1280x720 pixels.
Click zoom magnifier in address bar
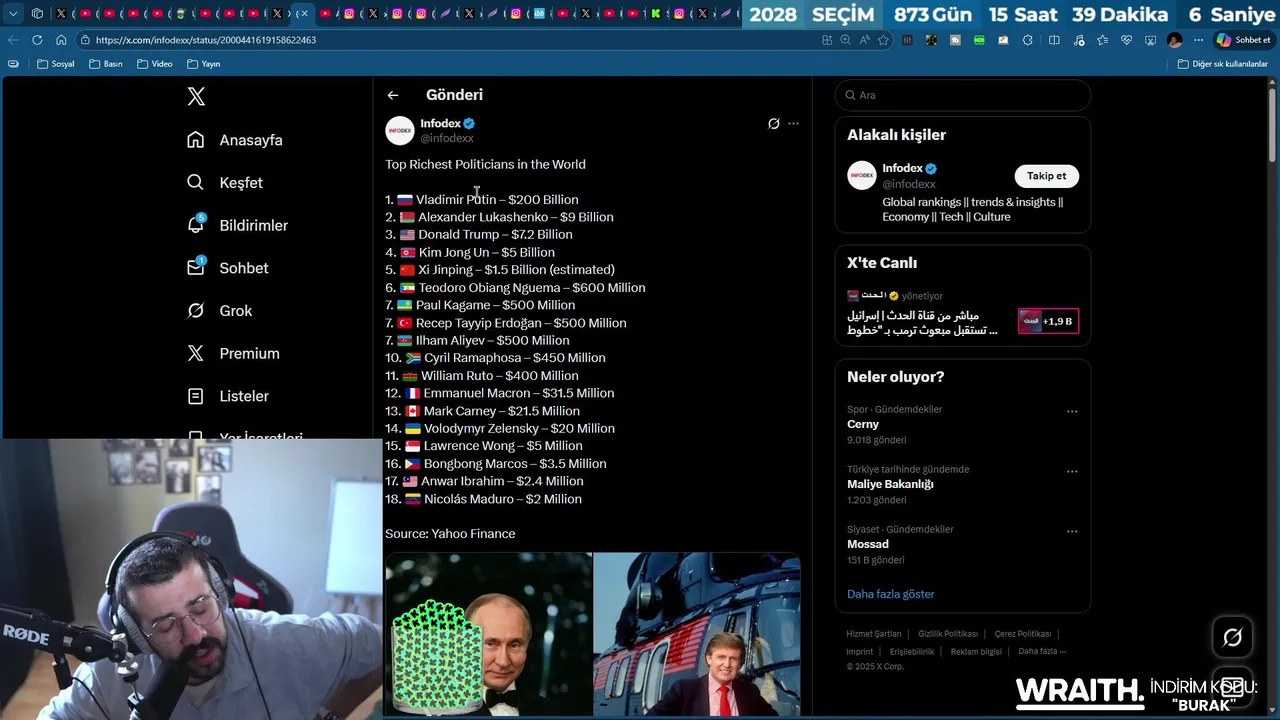tap(846, 40)
